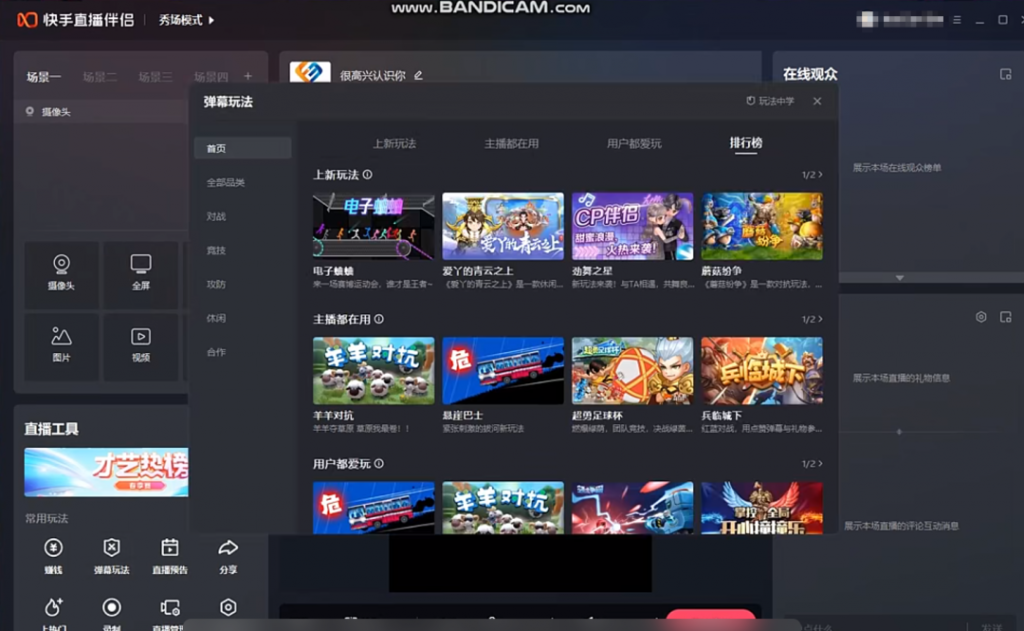Click the 很高兴认识你 stream title text
Screen dimensions: 1024x631
[373, 76]
